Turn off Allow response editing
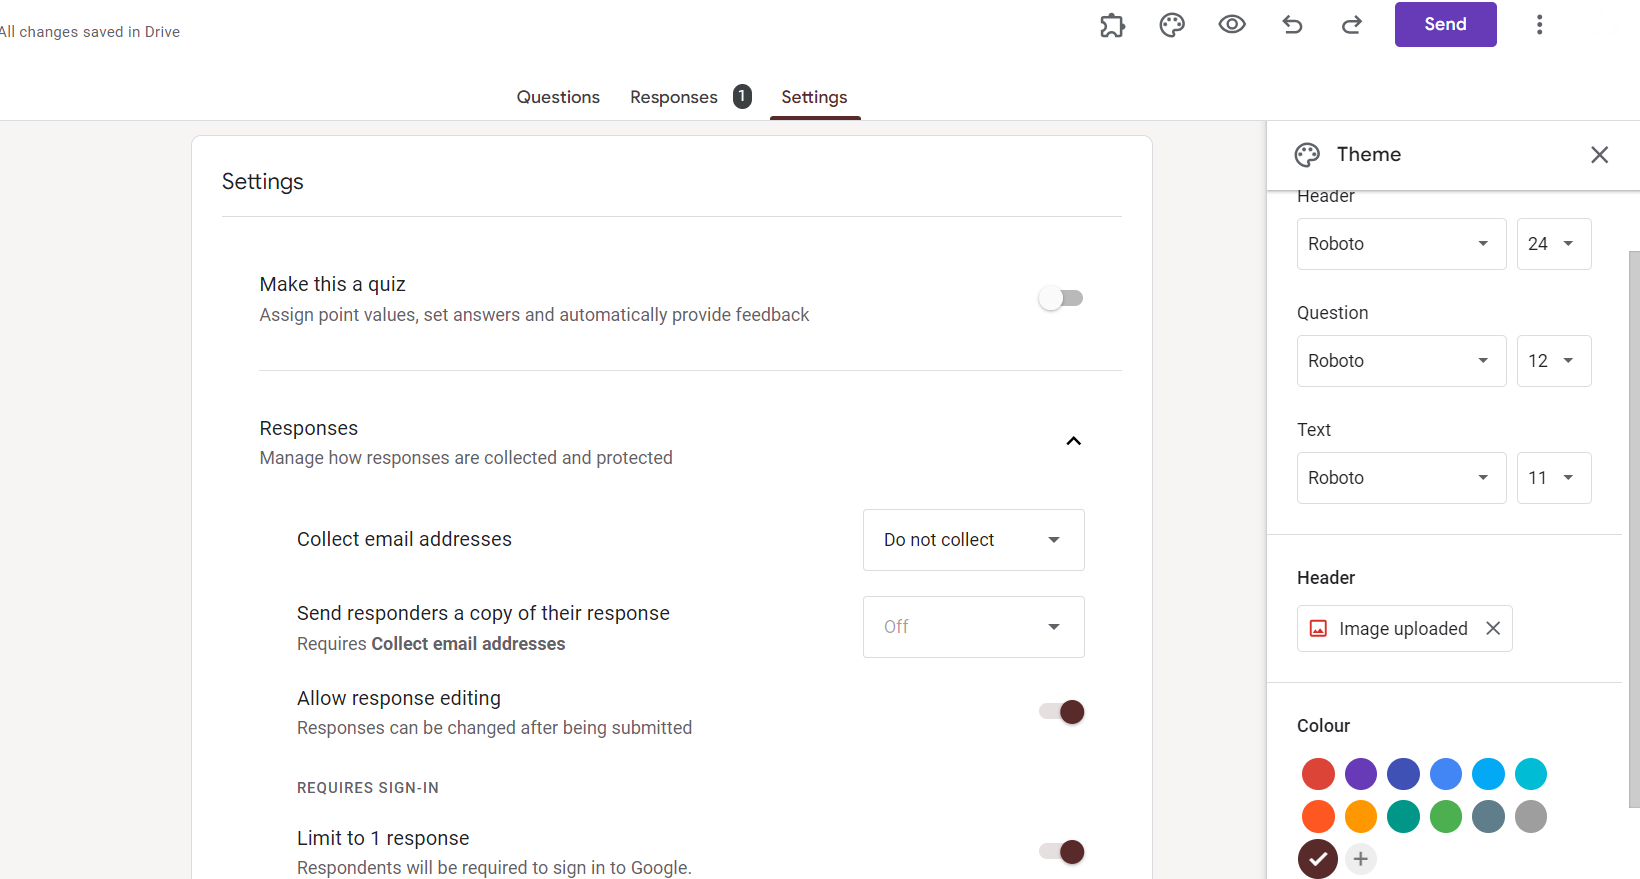This screenshot has width=1640, height=879. pyautogui.click(x=1062, y=712)
